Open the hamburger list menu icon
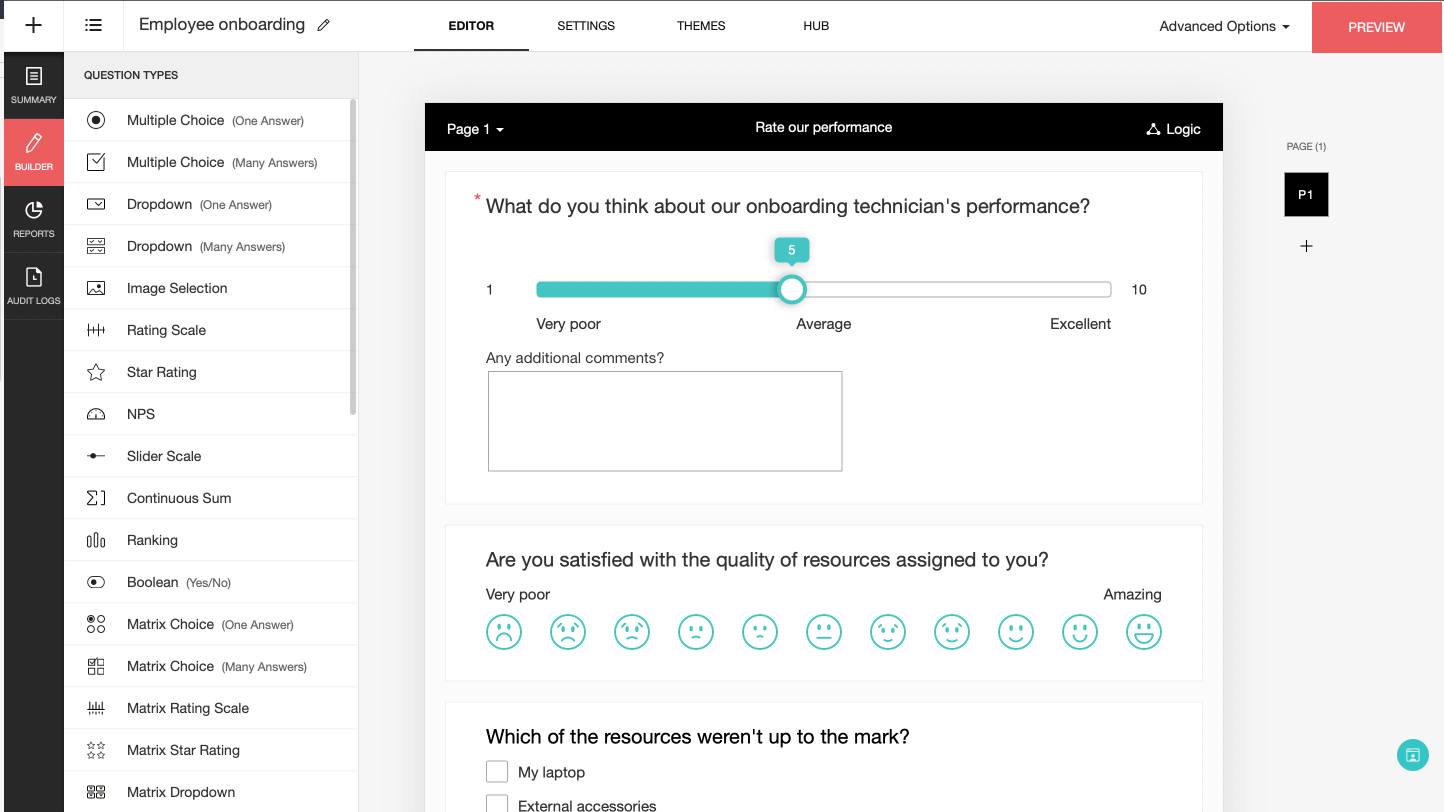Image resolution: width=1444 pixels, height=812 pixels. tap(93, 26)
